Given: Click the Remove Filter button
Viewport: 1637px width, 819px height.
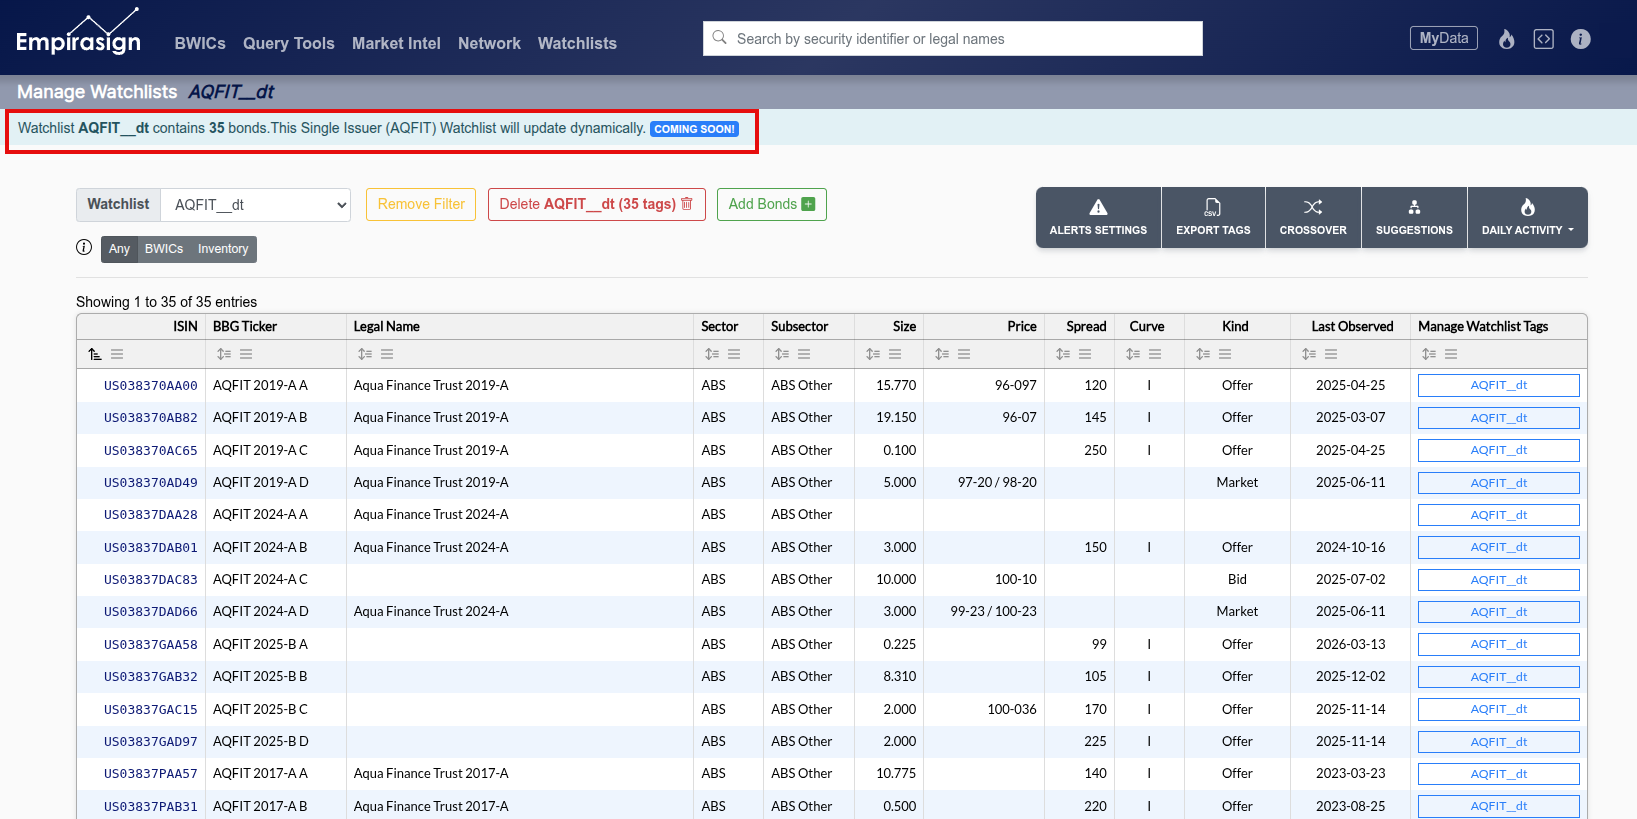Looking at the screenshot, I should coord(421,204).
